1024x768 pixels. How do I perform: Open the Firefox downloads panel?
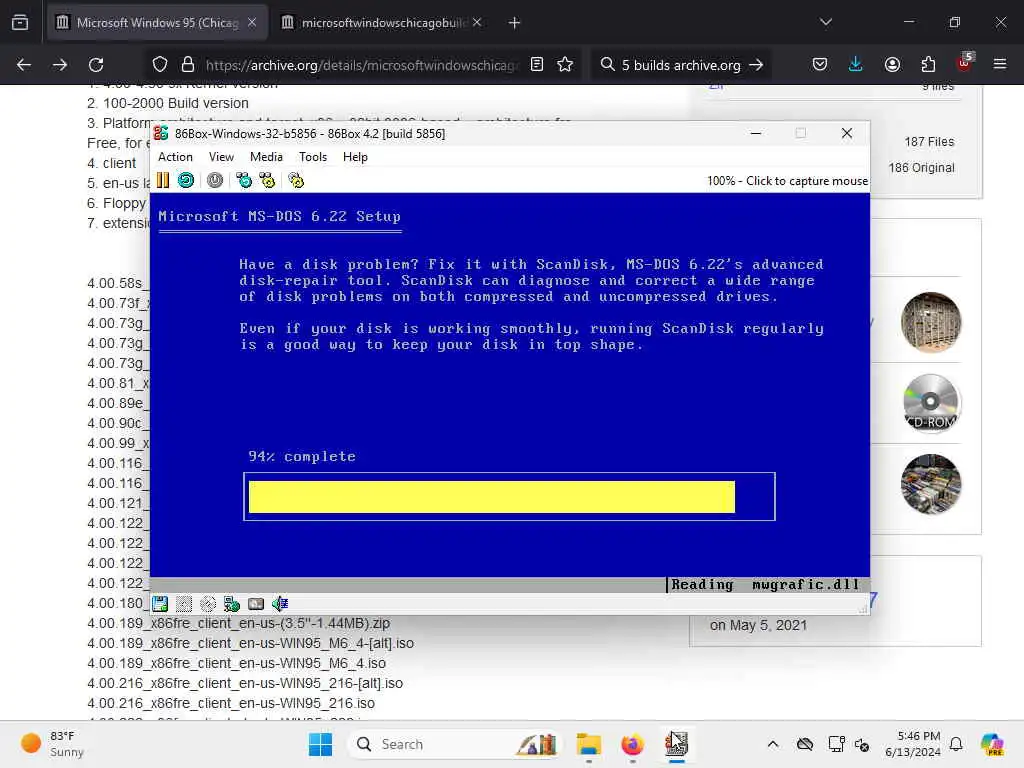point(856,65)
